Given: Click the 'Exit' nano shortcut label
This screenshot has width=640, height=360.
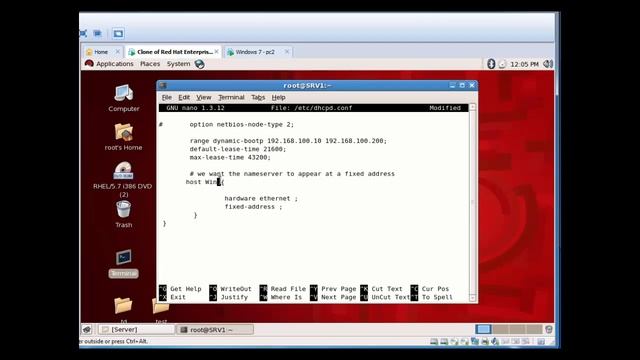Looking at the screenshot, I should [x=178, y=297].
